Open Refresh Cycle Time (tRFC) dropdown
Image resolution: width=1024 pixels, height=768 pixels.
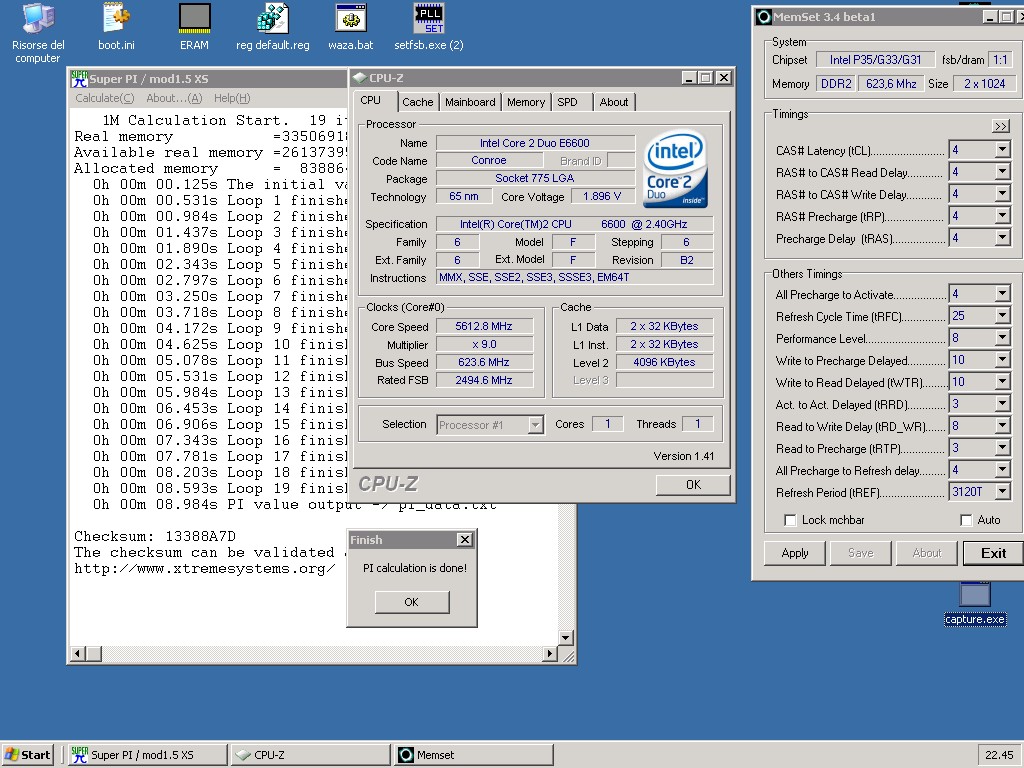(1002, 315)
